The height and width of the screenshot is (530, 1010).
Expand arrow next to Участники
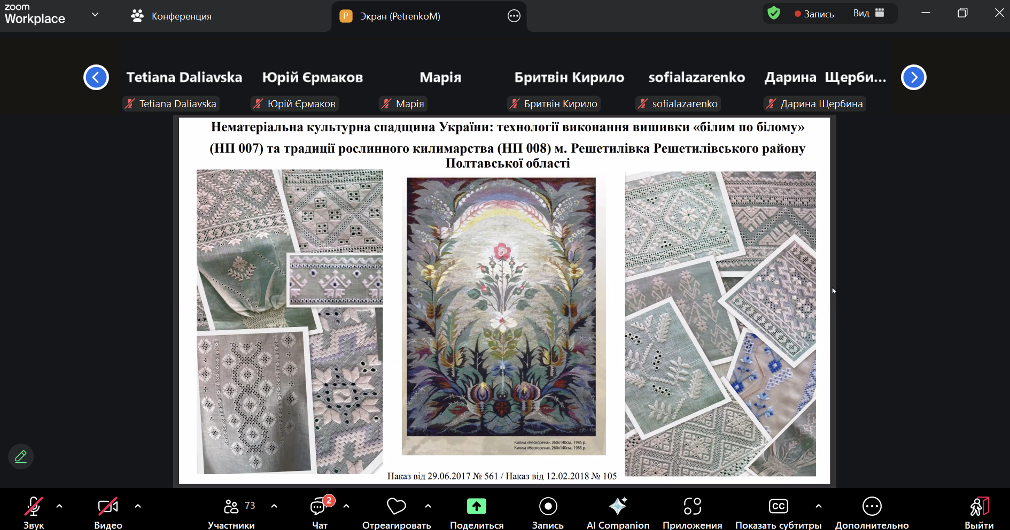pos(274,506)
